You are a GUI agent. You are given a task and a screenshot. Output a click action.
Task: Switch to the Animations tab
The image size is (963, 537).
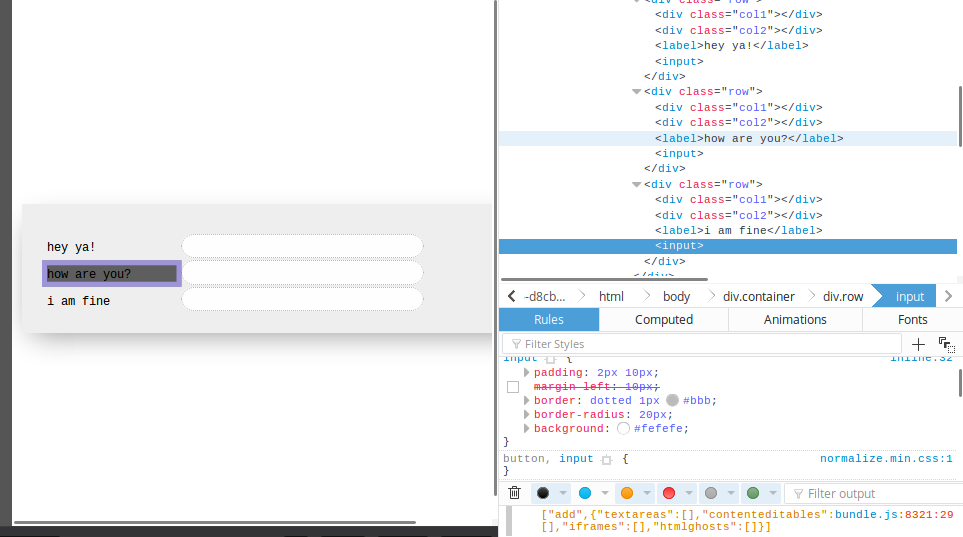795,319
